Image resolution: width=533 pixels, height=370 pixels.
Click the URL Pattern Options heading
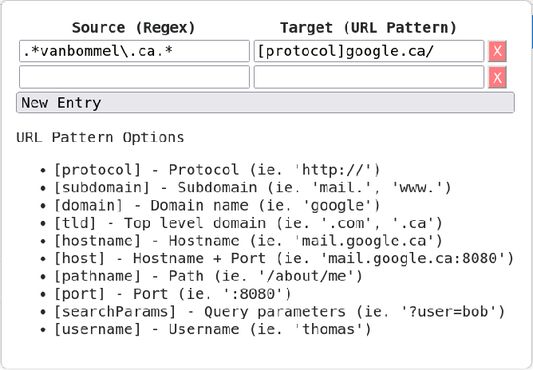(x=100, y=137)
